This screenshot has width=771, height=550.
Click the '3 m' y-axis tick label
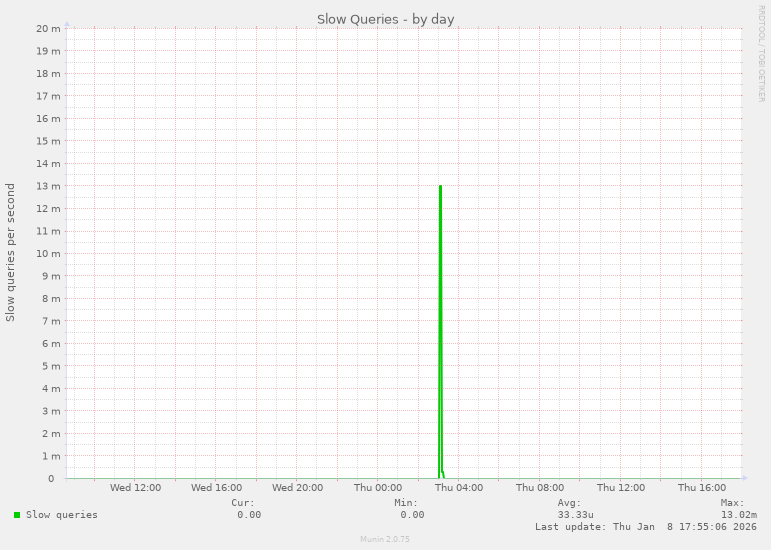point(51,411)
